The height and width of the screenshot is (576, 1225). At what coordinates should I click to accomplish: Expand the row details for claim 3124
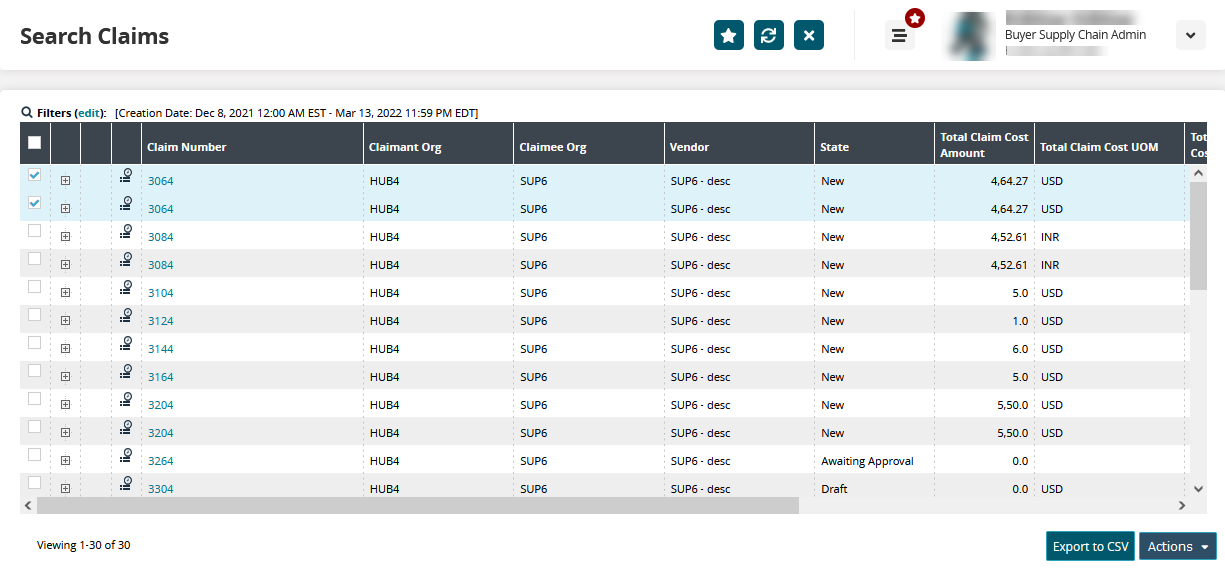point(65,321)
